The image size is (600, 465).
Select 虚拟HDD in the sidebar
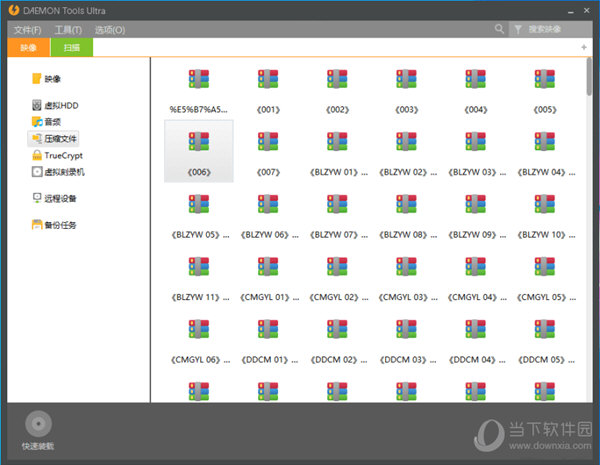point(55,105)
